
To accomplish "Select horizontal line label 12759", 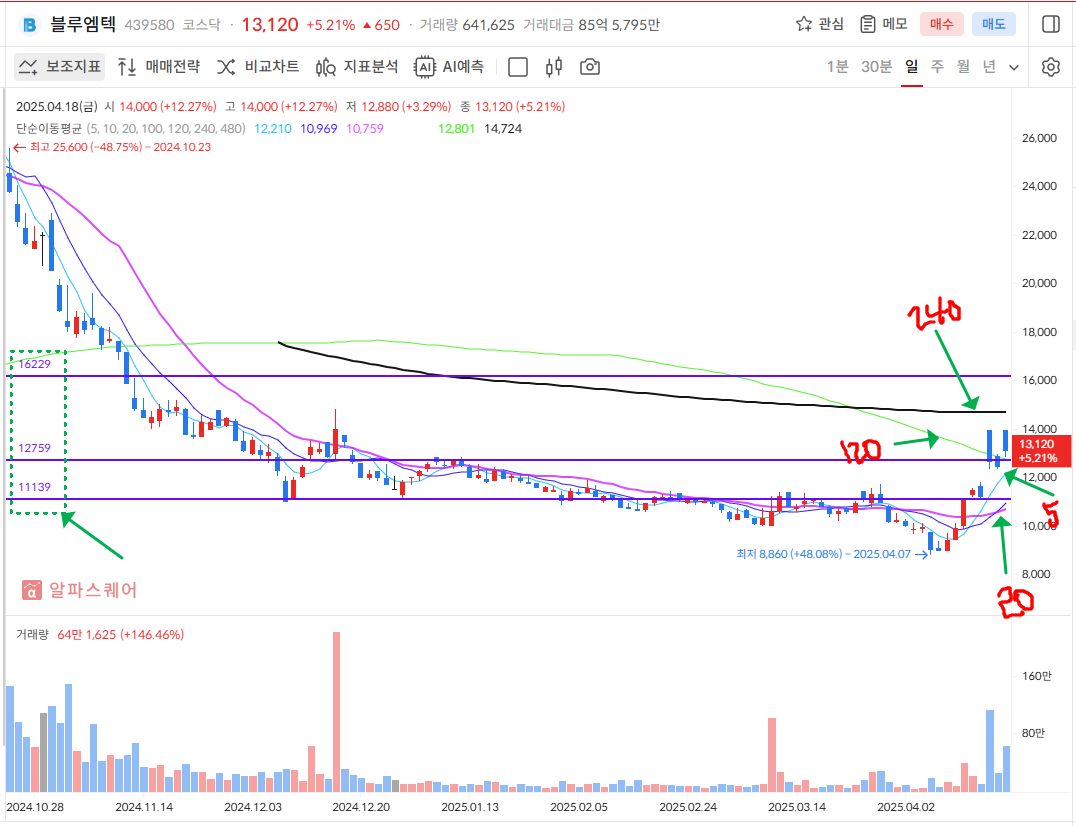I will pyautogui.click(x=34, y=448).
